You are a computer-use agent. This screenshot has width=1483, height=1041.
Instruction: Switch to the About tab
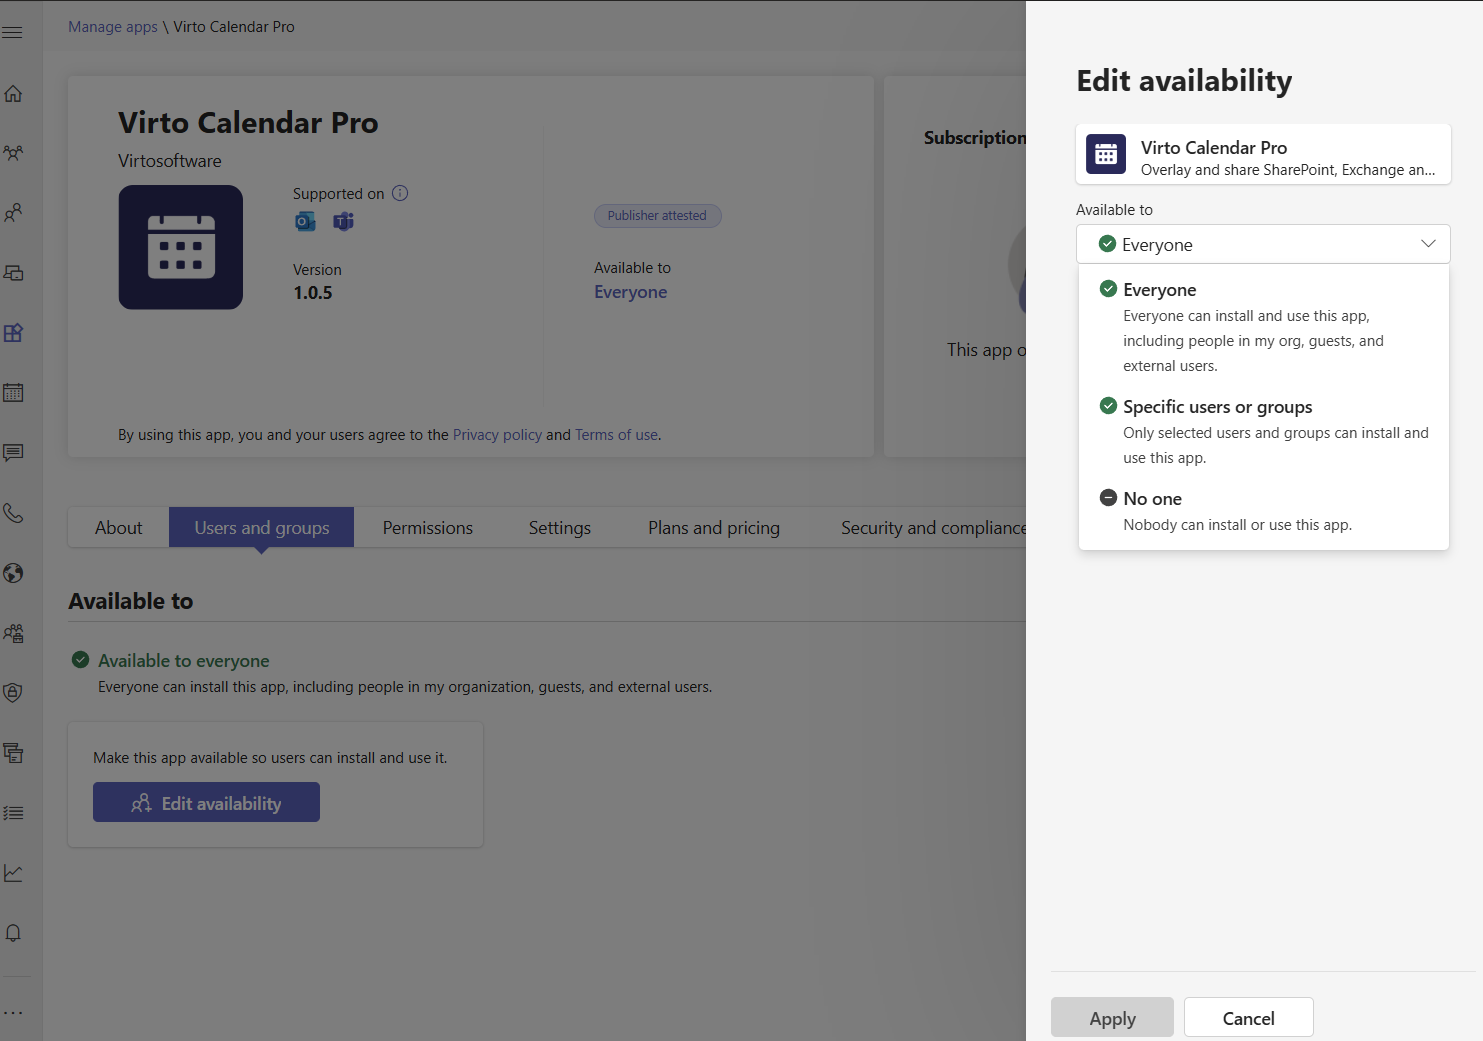pos(118,527)
